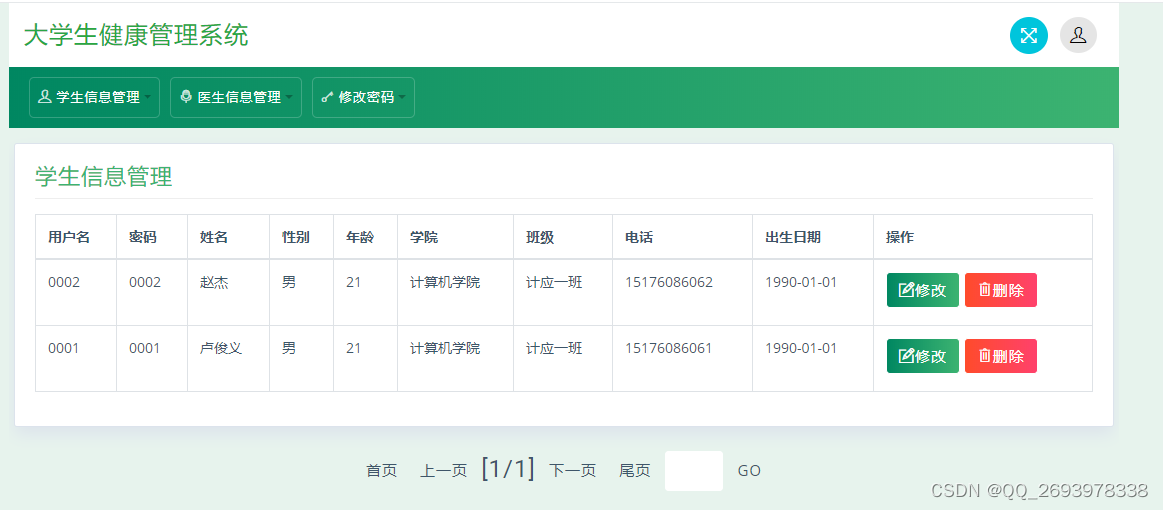1163x510 pixels.
Task: Click 学生信息管理 panel heading
Action: click(x=104, y=176)
